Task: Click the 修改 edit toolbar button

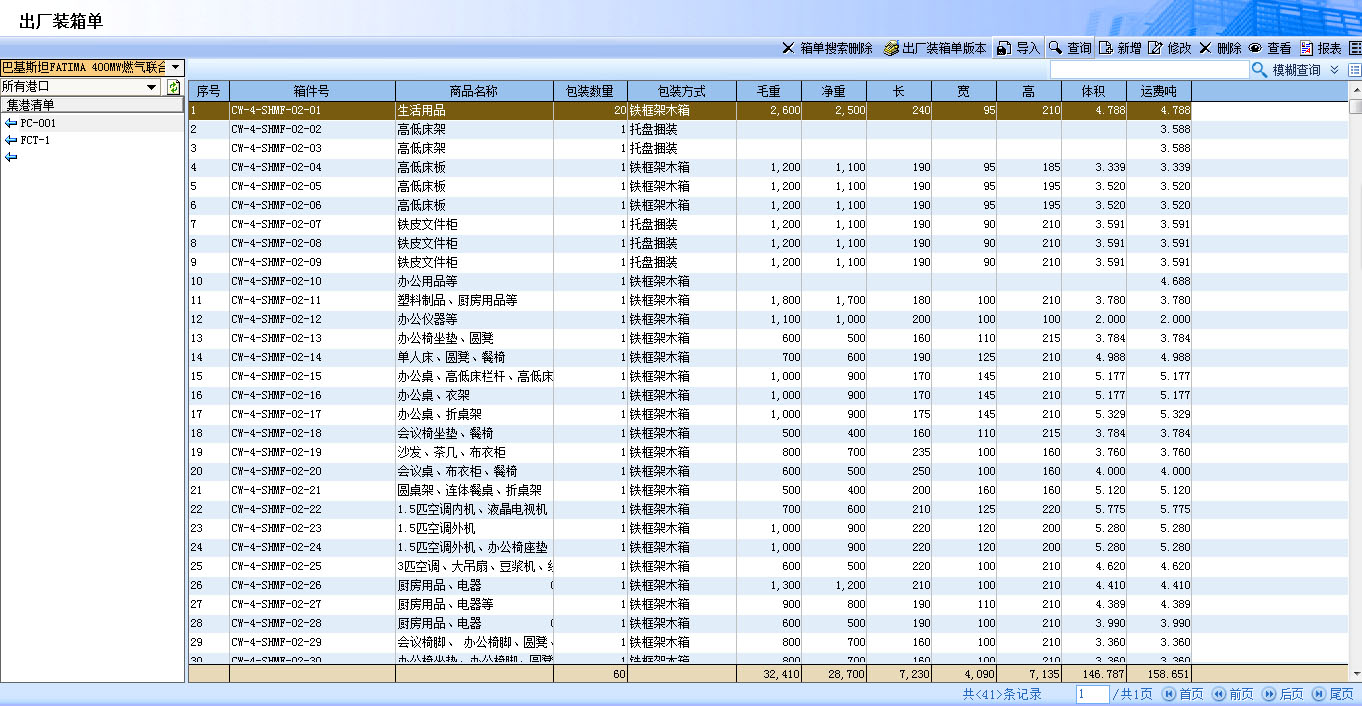Action: pos(1169,48)
